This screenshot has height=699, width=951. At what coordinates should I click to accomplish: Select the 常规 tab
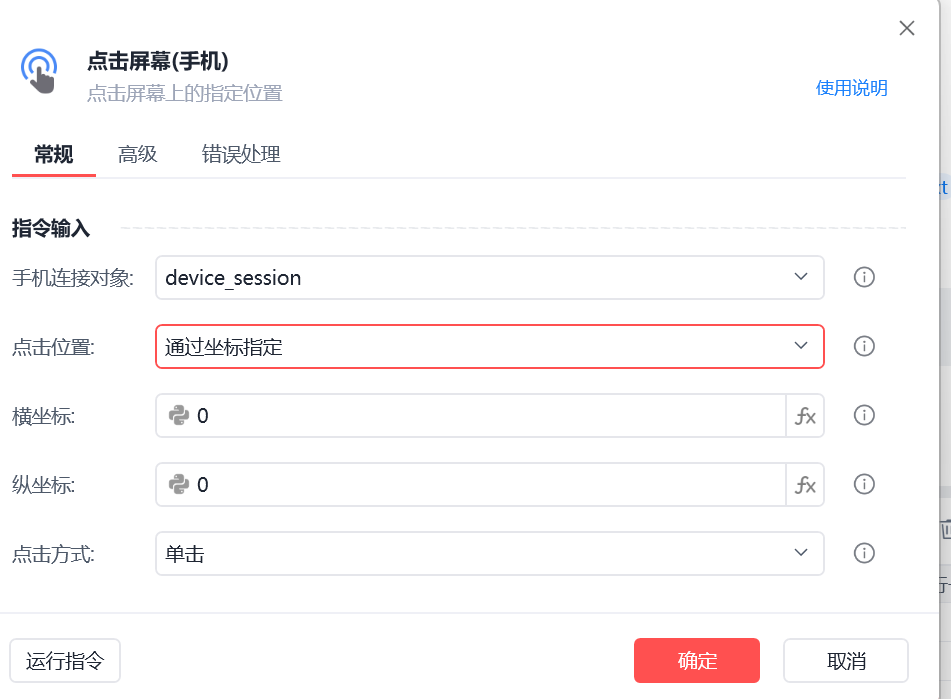[54, 154]
